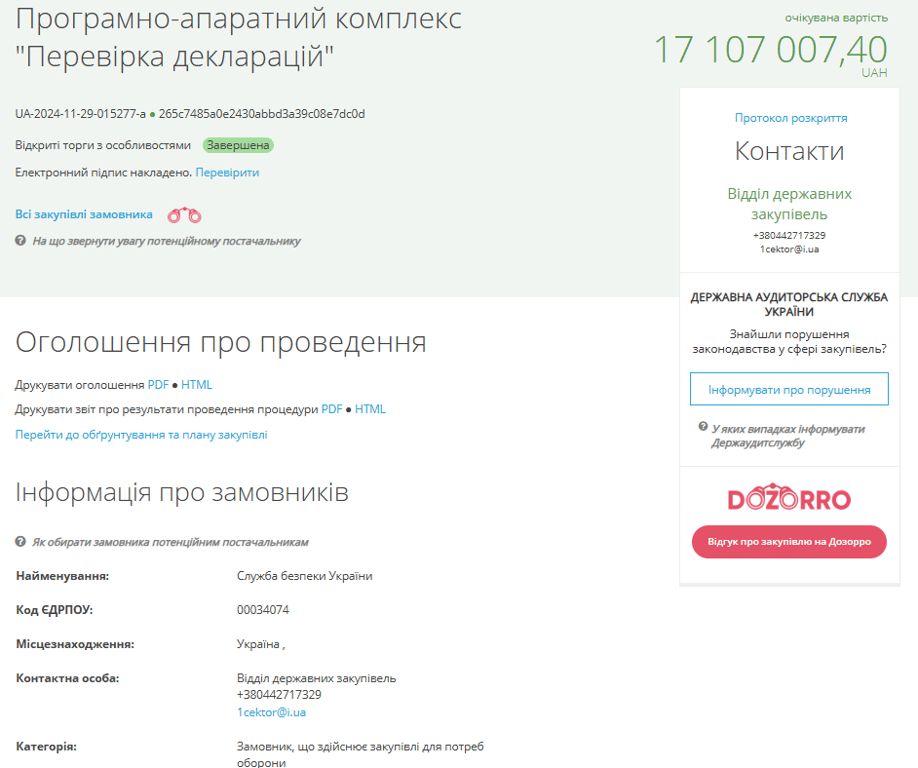Click question mark icon near supplier attention hint

pos(20,241)
